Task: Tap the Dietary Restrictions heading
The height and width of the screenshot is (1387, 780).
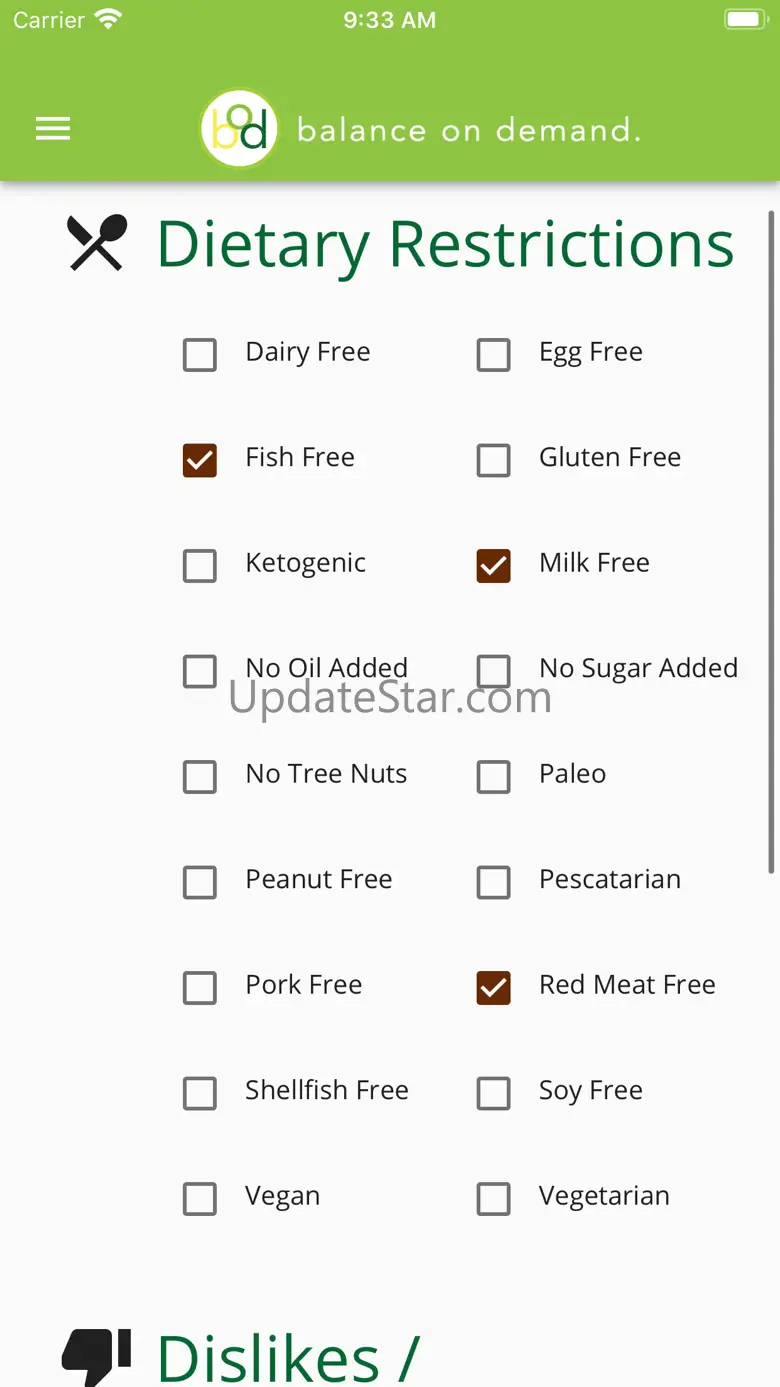Action: pos(445,243)
